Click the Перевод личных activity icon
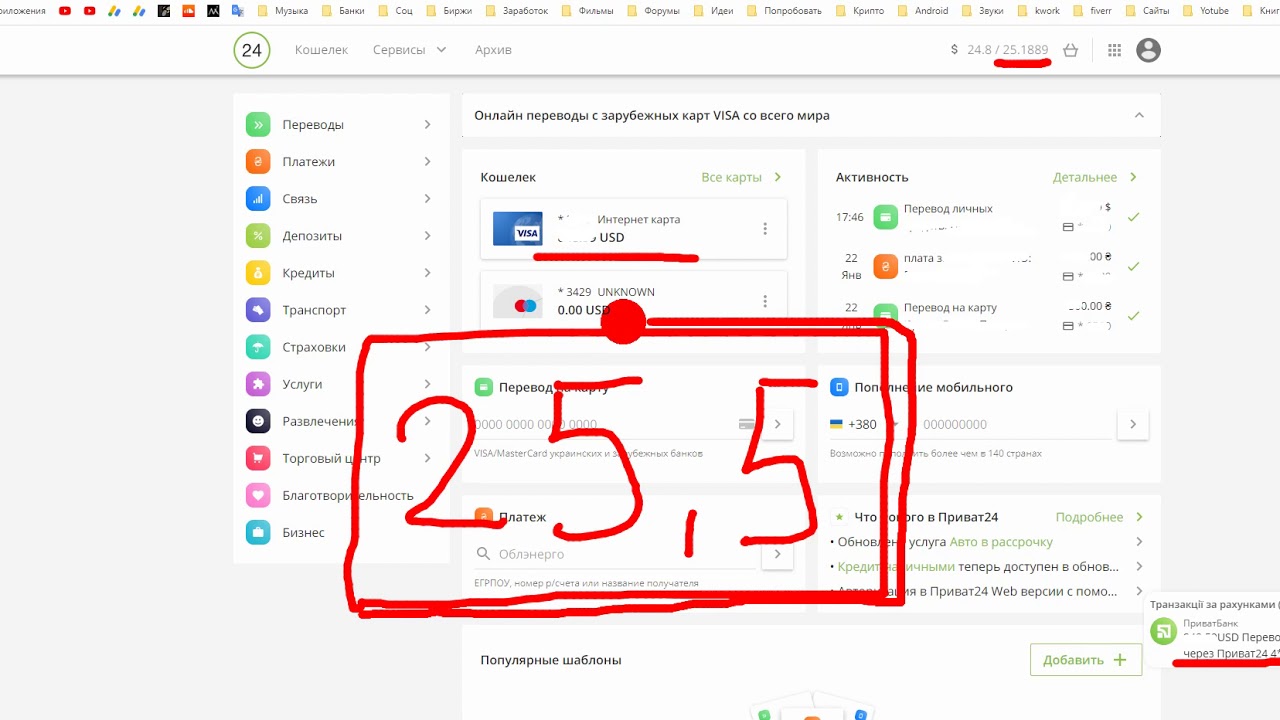The height and width of the screenshot is (720, 1280). pyautogui.click(x=885, y=217)
